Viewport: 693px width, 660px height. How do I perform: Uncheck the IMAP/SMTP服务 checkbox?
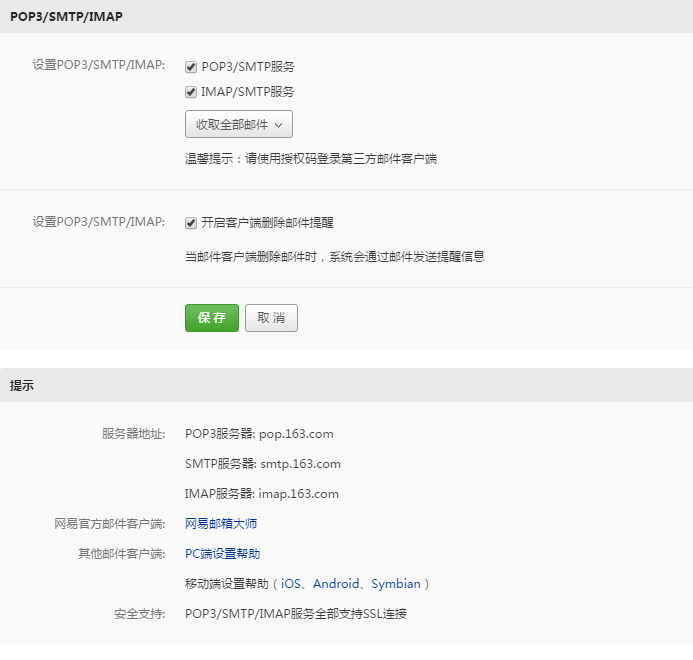191,92
